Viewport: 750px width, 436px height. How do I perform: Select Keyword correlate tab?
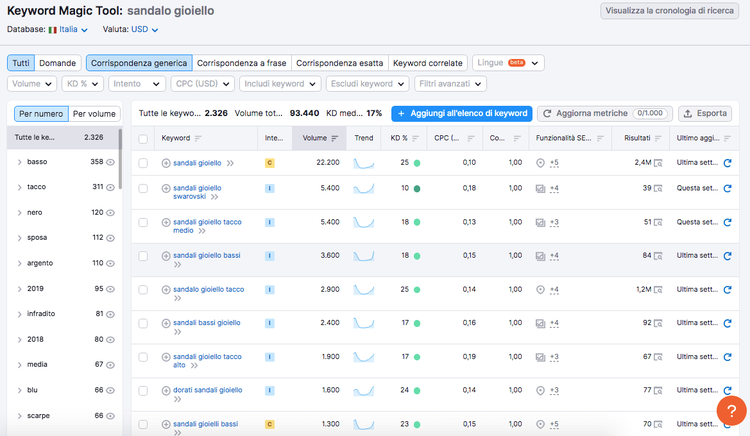point(428,63)
